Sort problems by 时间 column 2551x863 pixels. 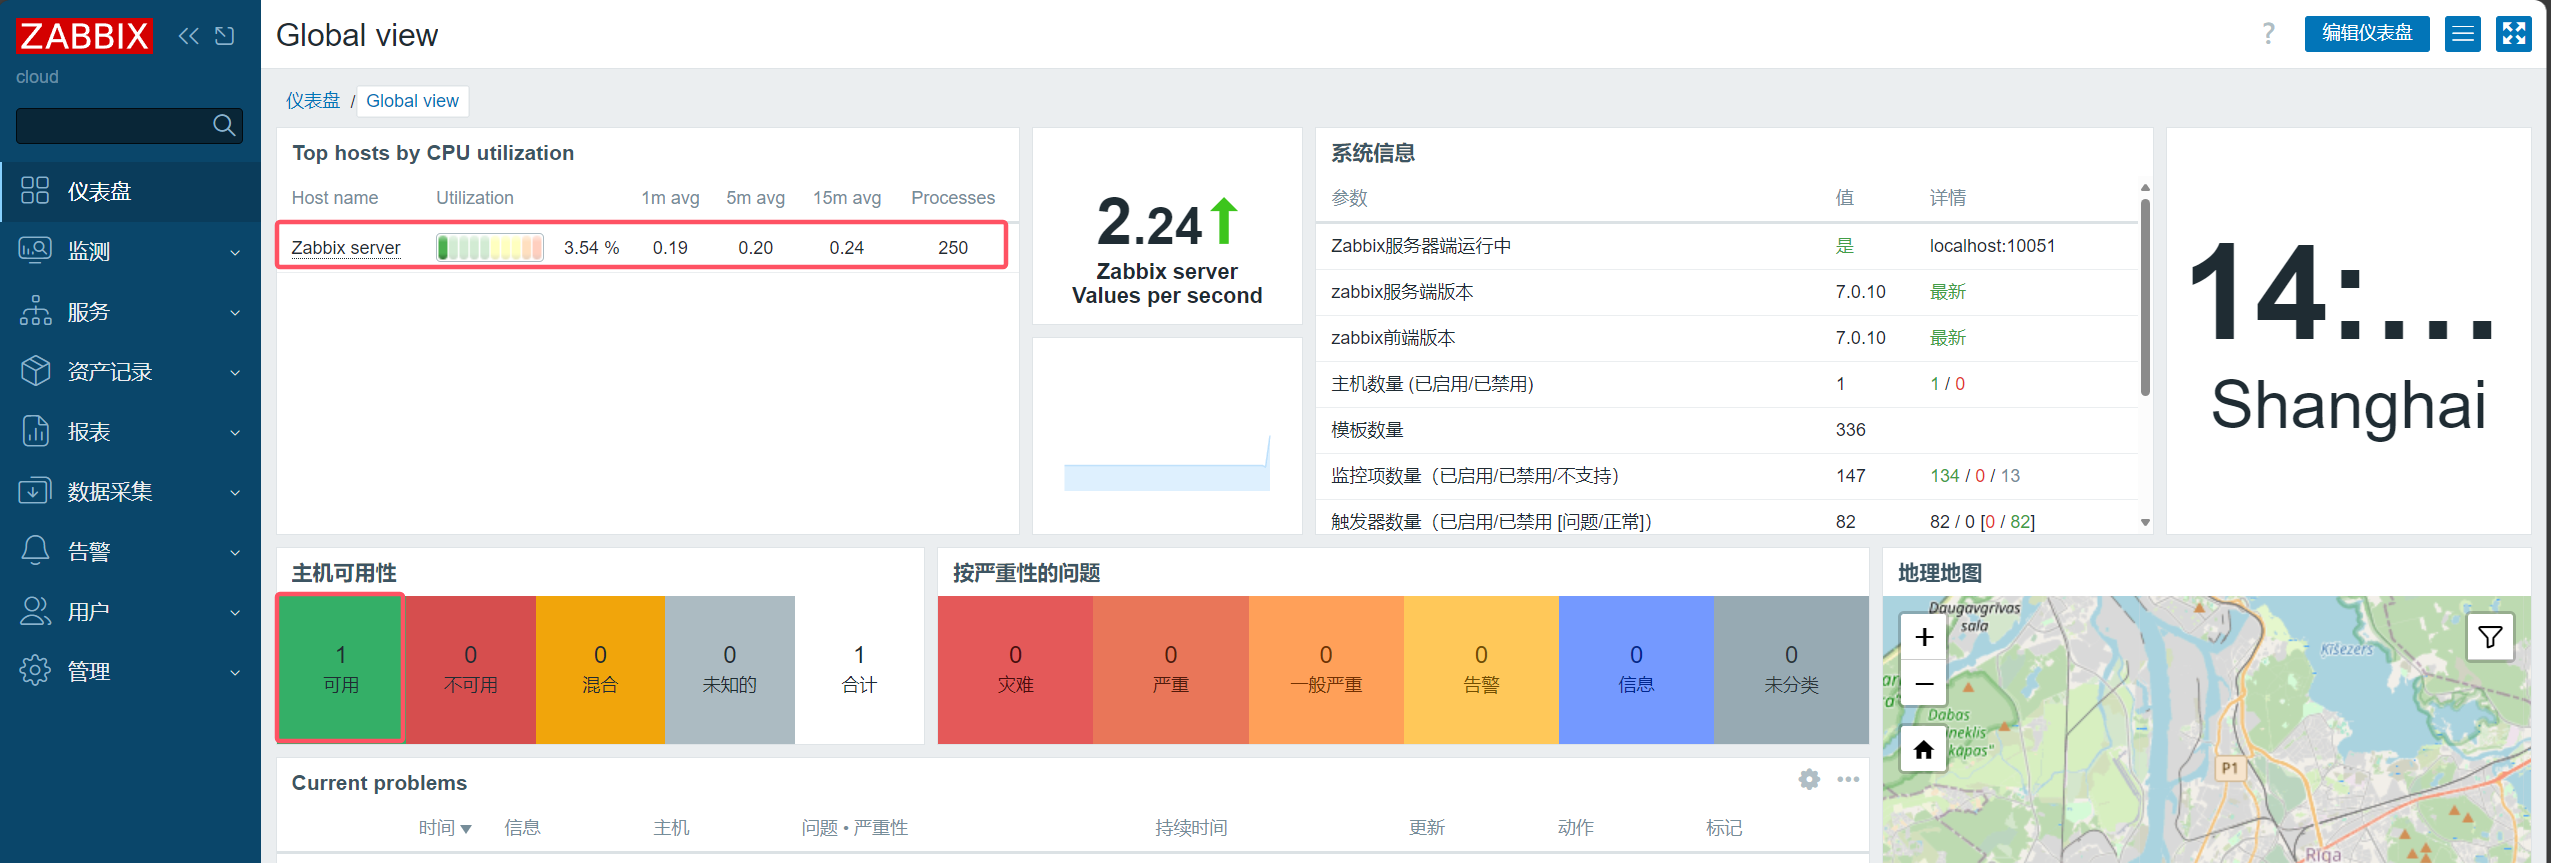(445, 828)
